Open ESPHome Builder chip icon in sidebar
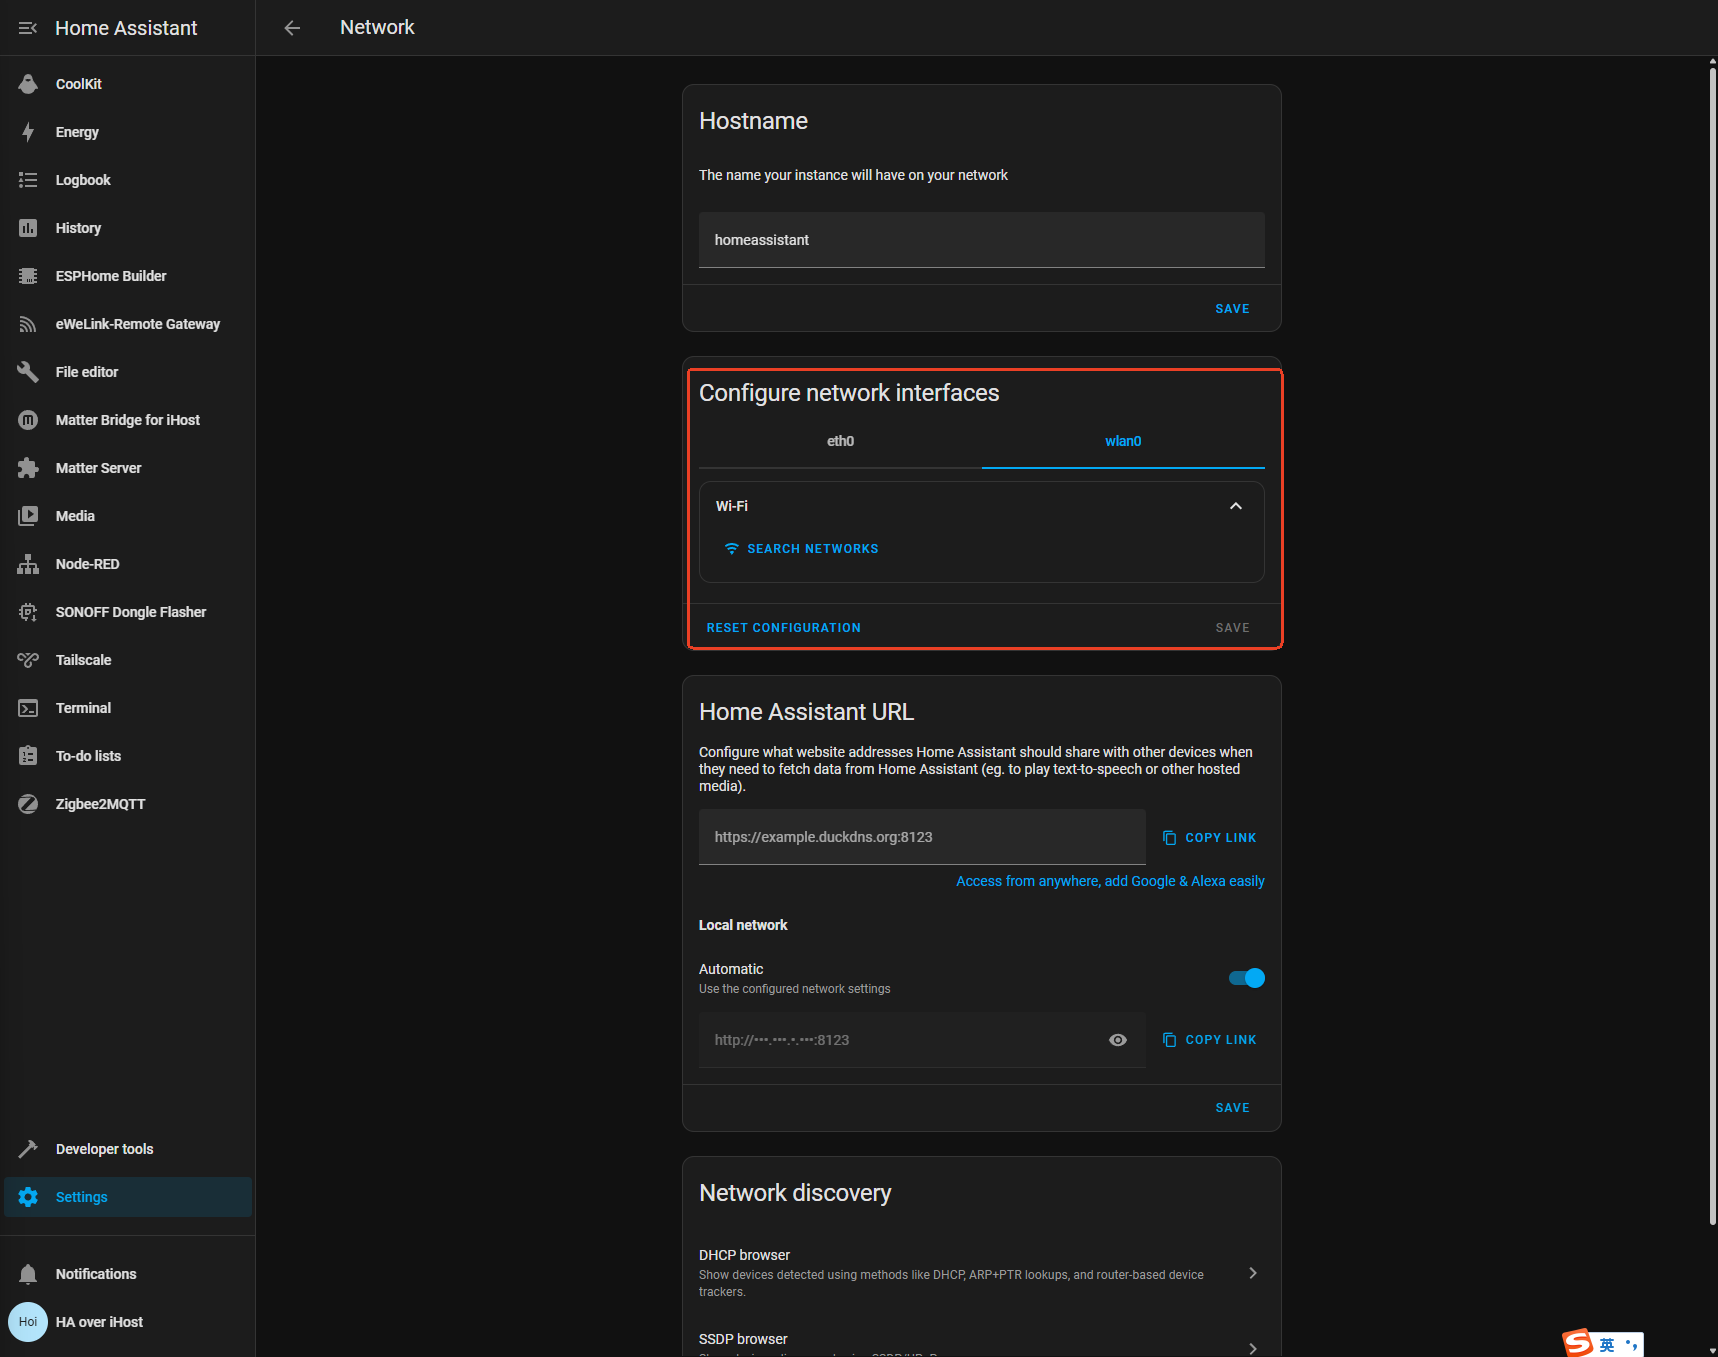The width and height of the screenshot is (1718, 1357). tap(28, 276)
